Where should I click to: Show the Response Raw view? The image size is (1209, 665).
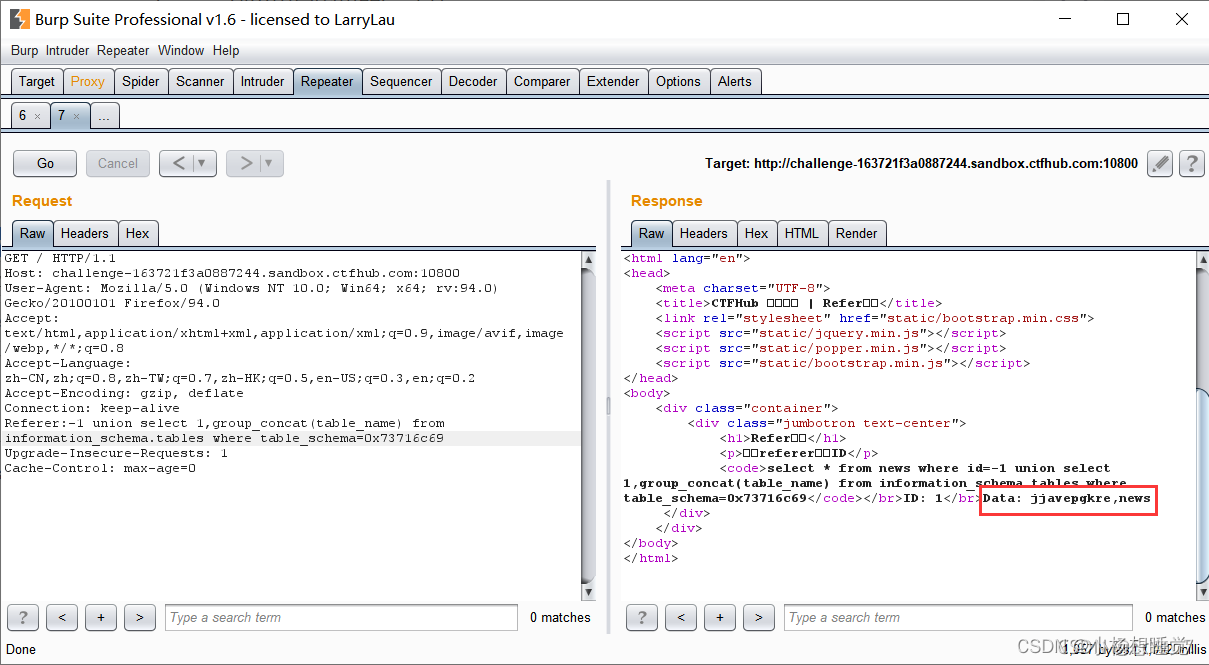(x=652, y=233)
